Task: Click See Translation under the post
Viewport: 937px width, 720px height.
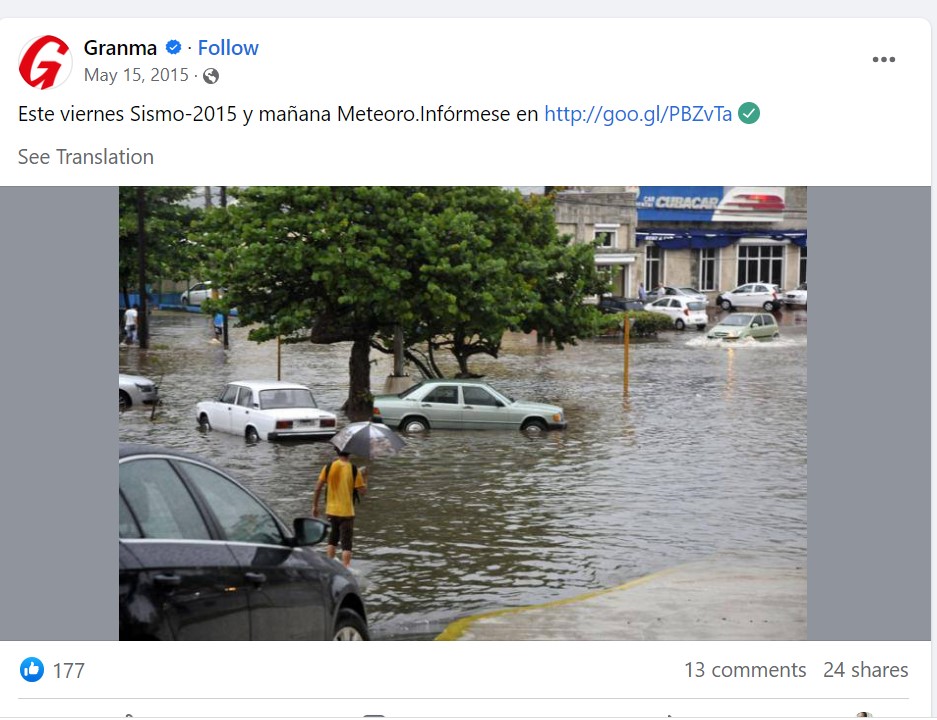Action: [x=86, y=157]
